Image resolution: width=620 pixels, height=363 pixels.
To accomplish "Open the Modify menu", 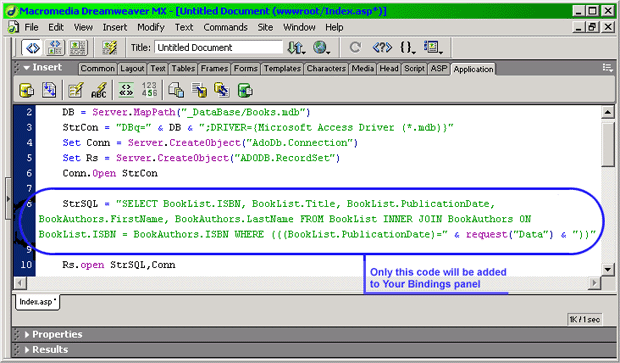I will tap(151, 27).
